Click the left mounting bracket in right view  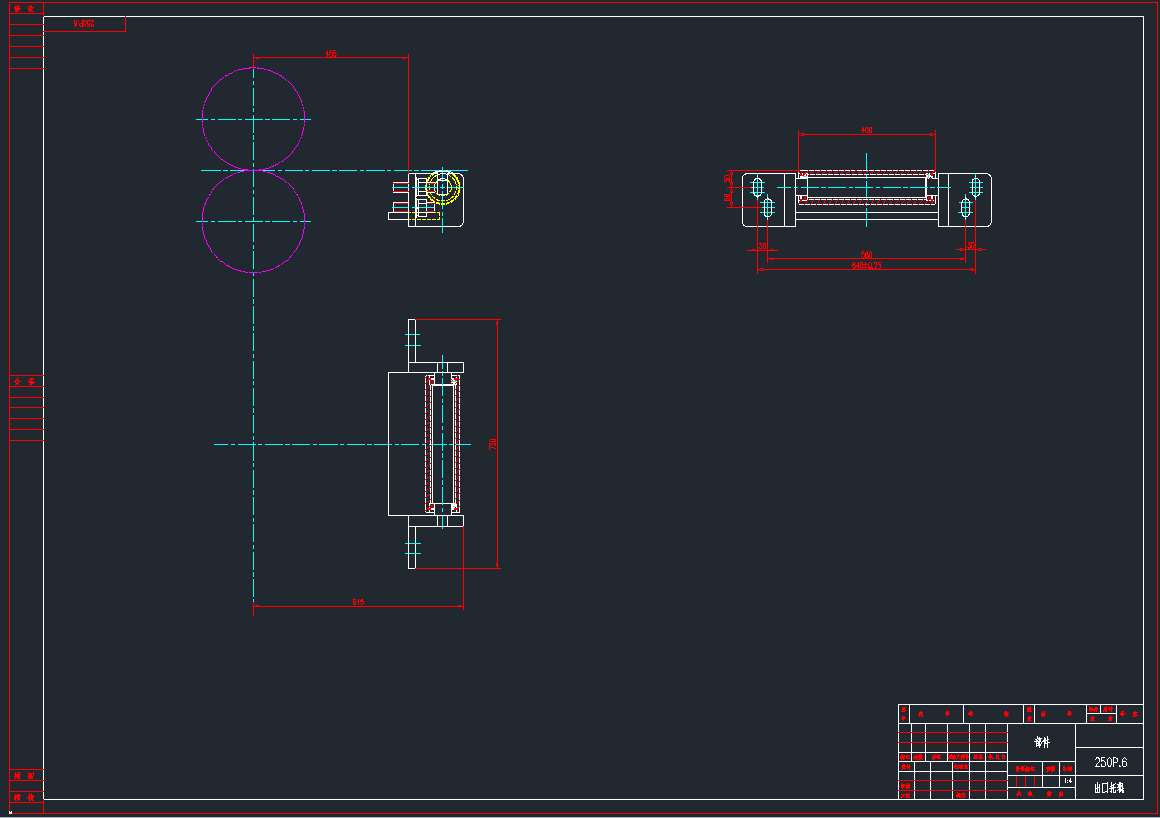763,199
